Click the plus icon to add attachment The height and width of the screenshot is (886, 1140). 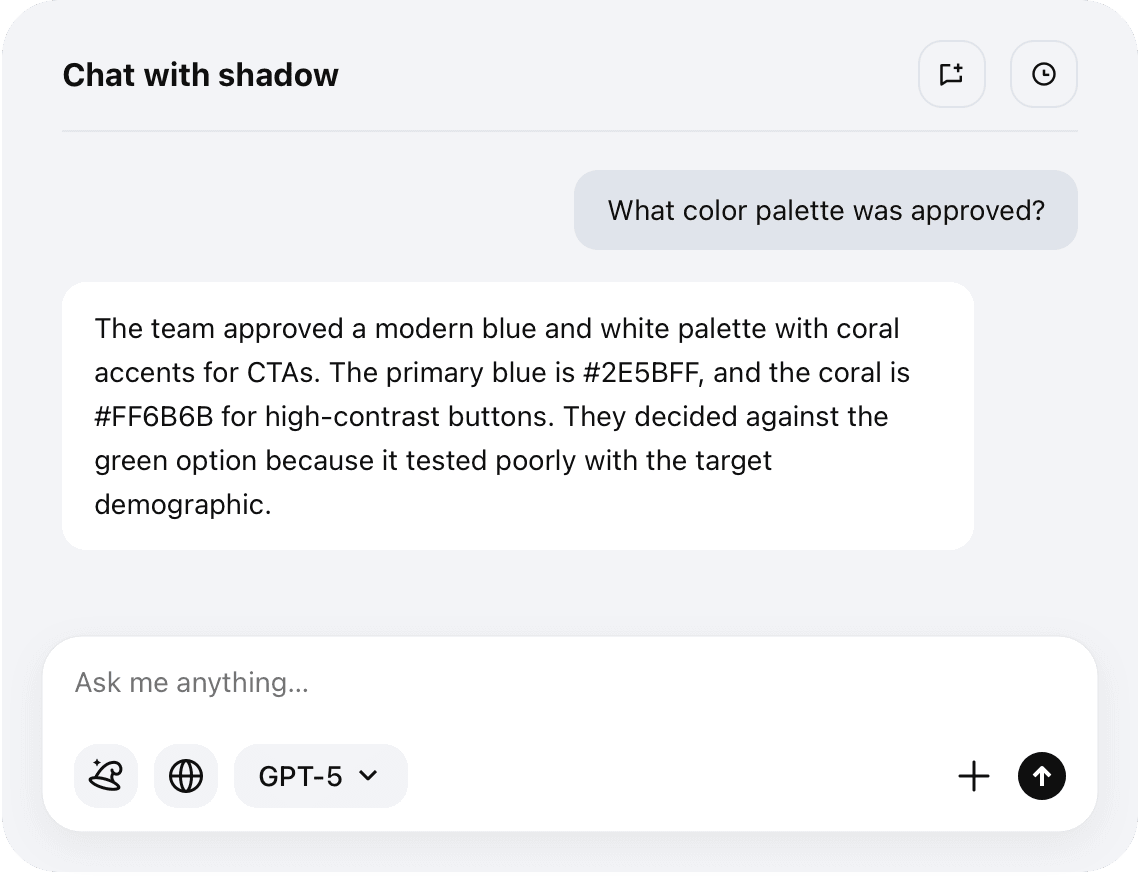973,776
